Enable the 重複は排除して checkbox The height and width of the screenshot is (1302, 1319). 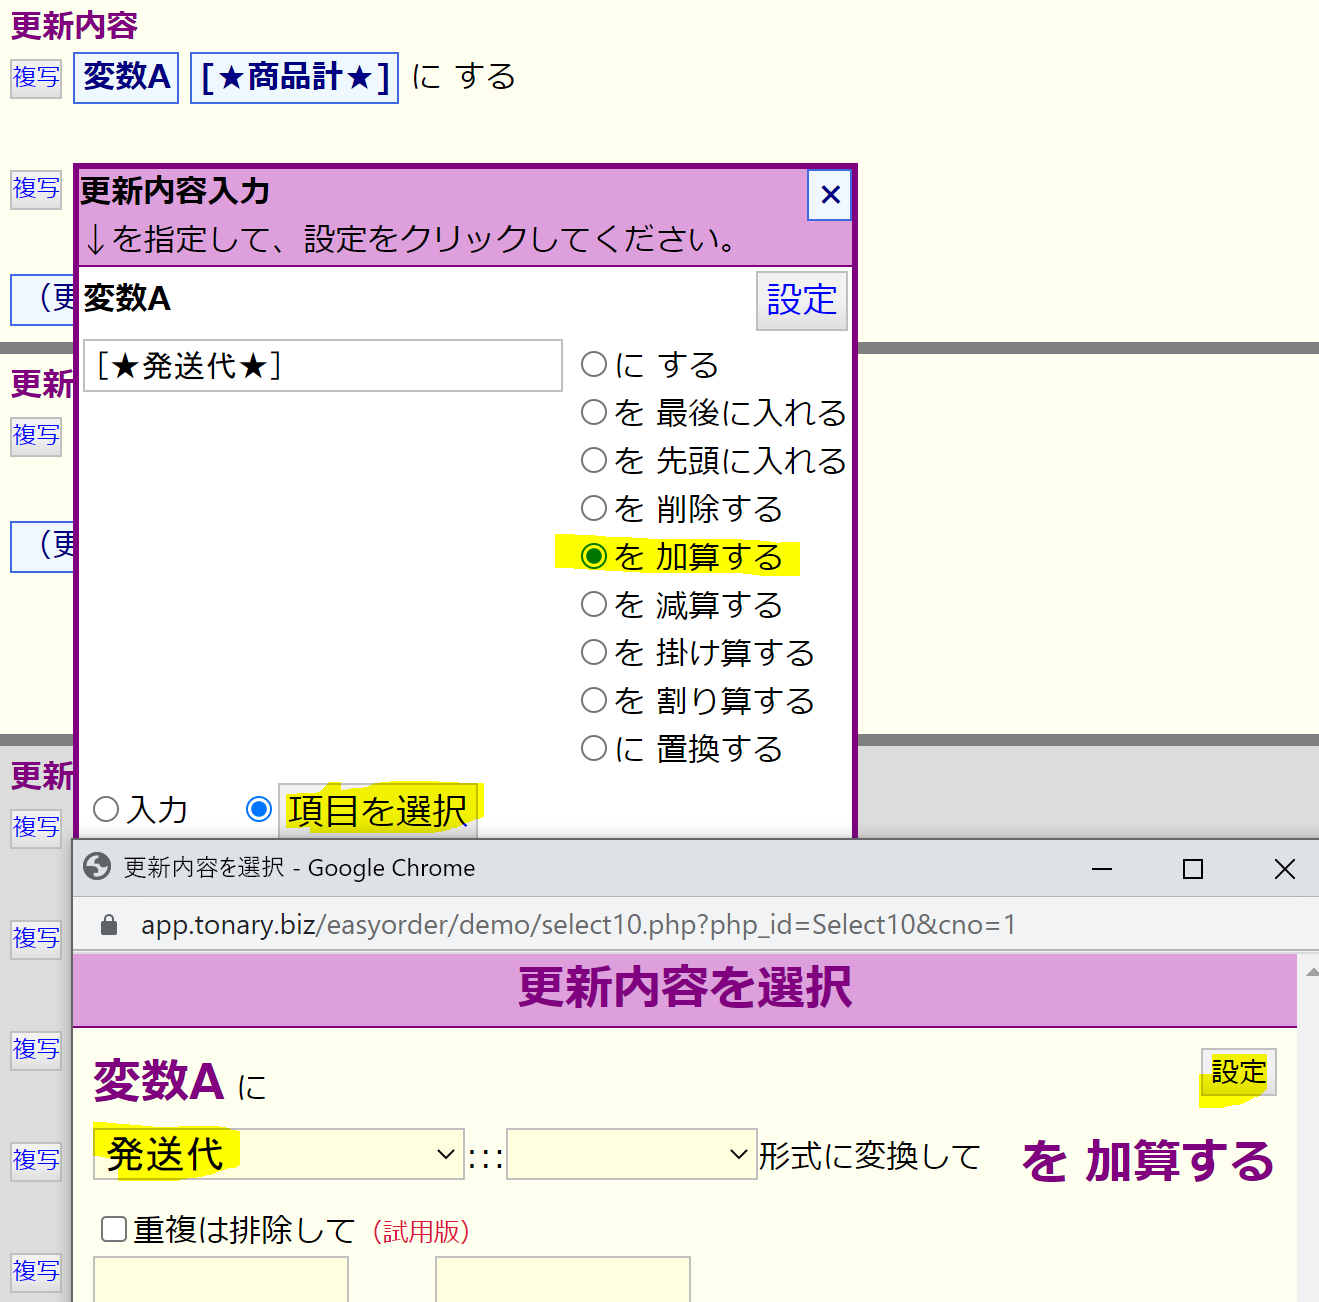click(114, 1229)
